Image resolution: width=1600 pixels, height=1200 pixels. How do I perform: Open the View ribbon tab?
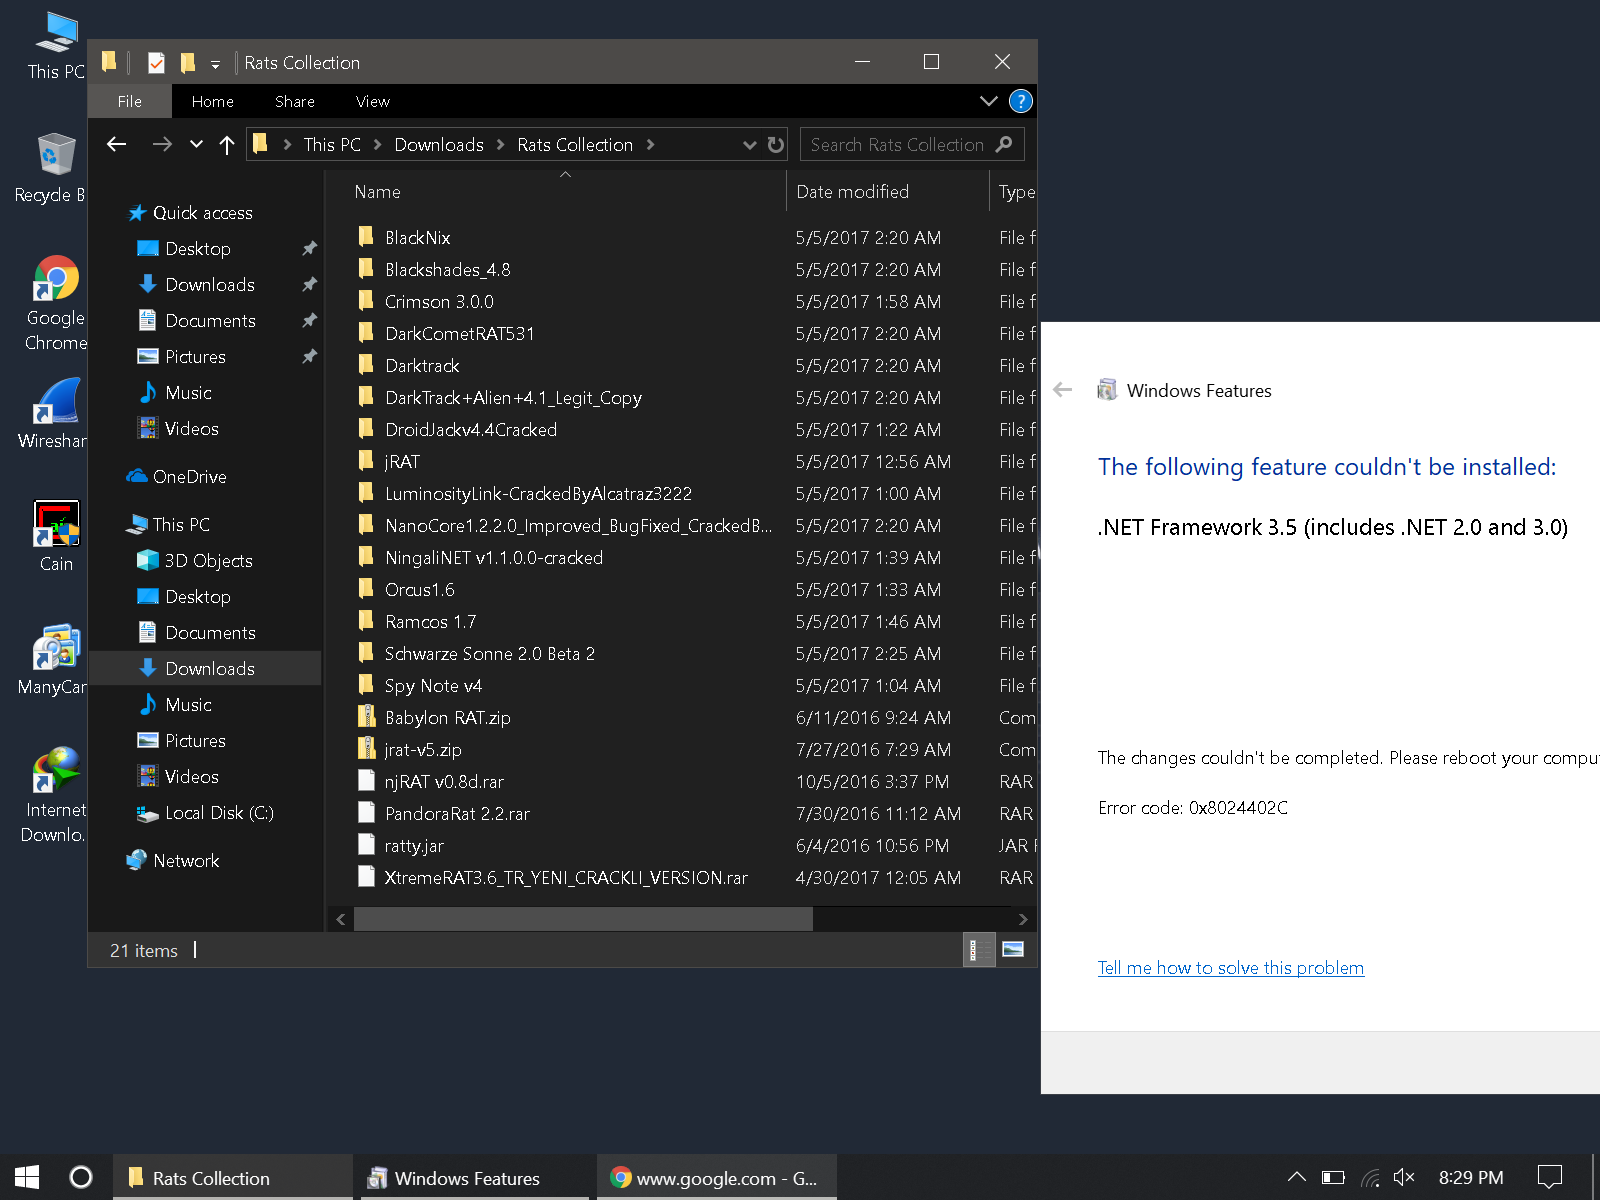click(x=373, y=101)
